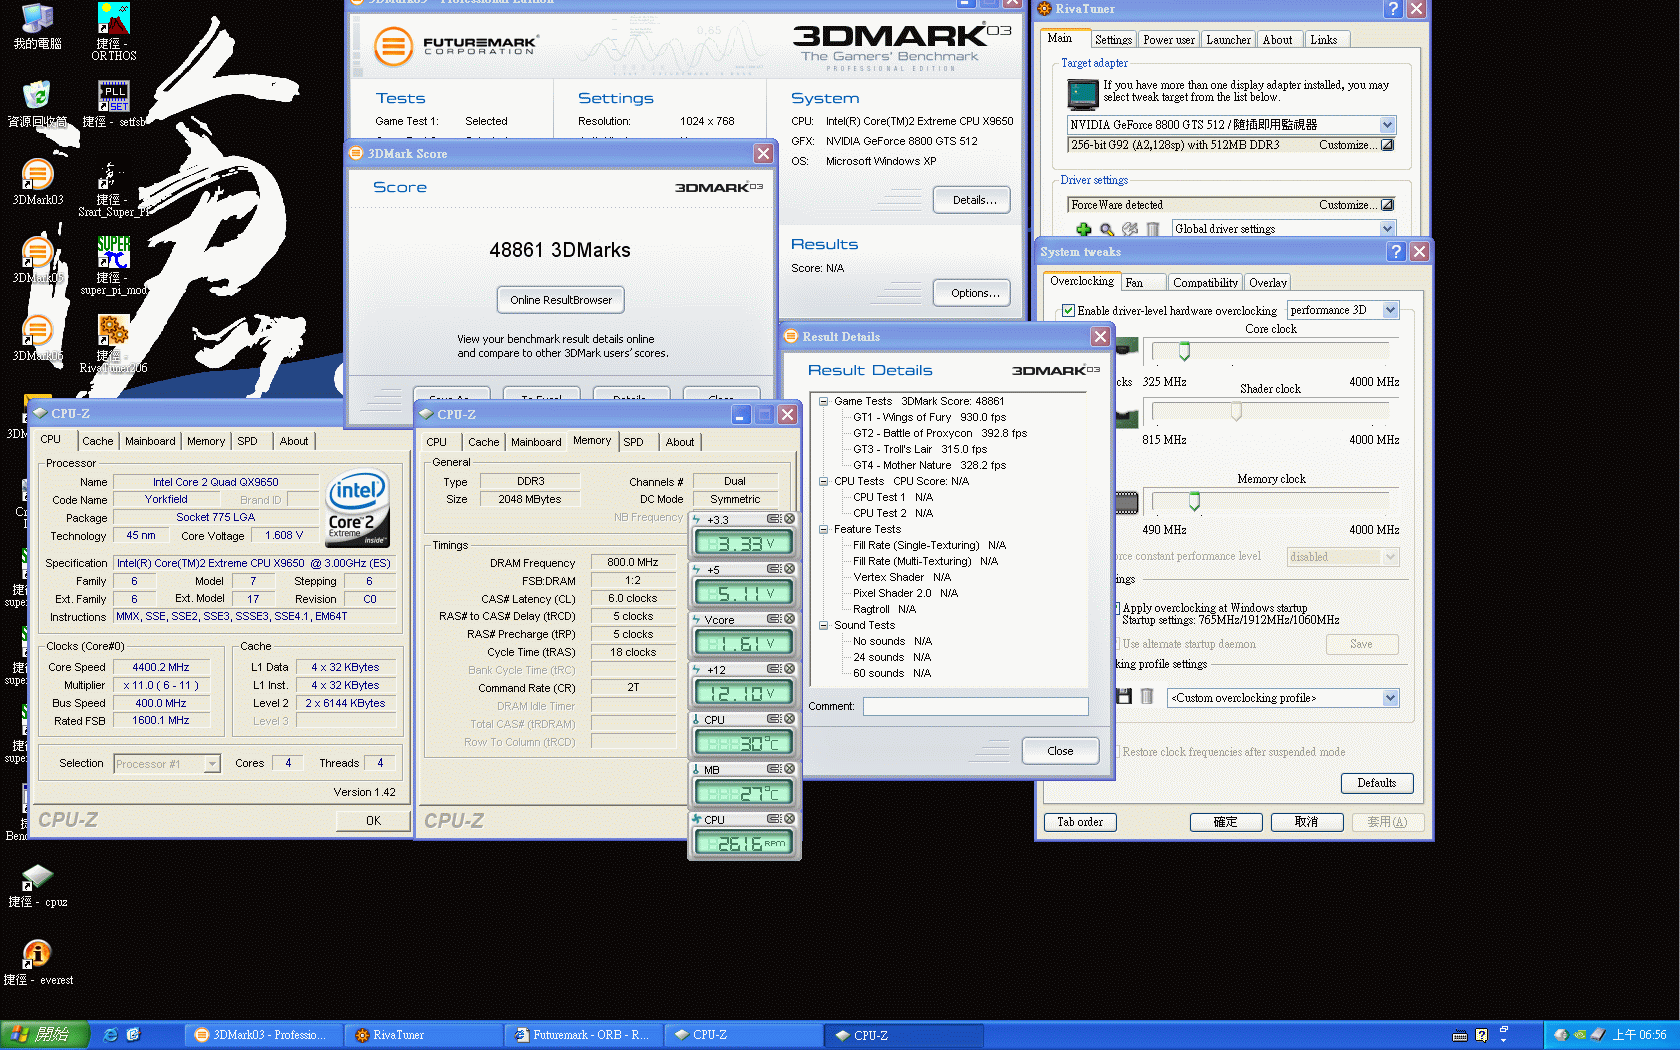
Task: Open the Global driver settings dropdown
Action: 1387,229
